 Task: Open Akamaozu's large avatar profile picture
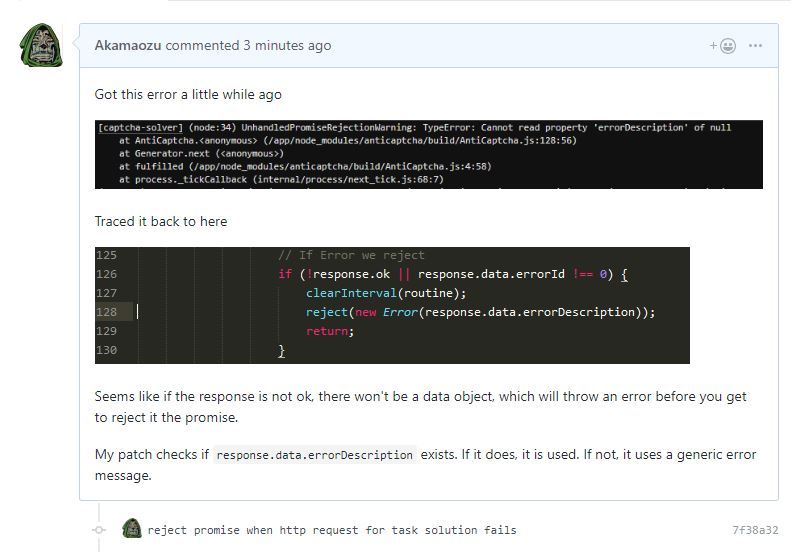click(x=41, y=45)
